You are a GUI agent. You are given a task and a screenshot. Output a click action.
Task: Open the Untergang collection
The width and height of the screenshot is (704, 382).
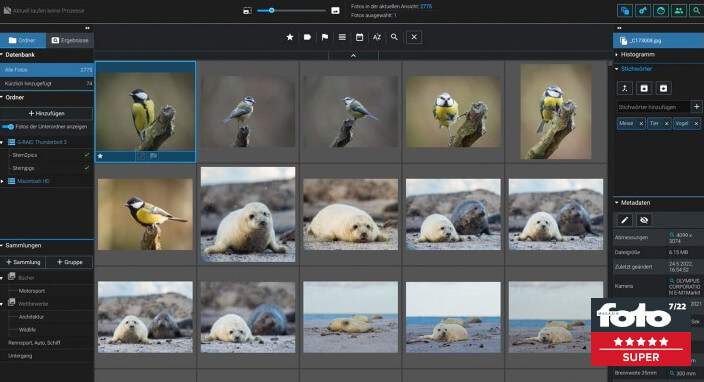tap(20, 356)
